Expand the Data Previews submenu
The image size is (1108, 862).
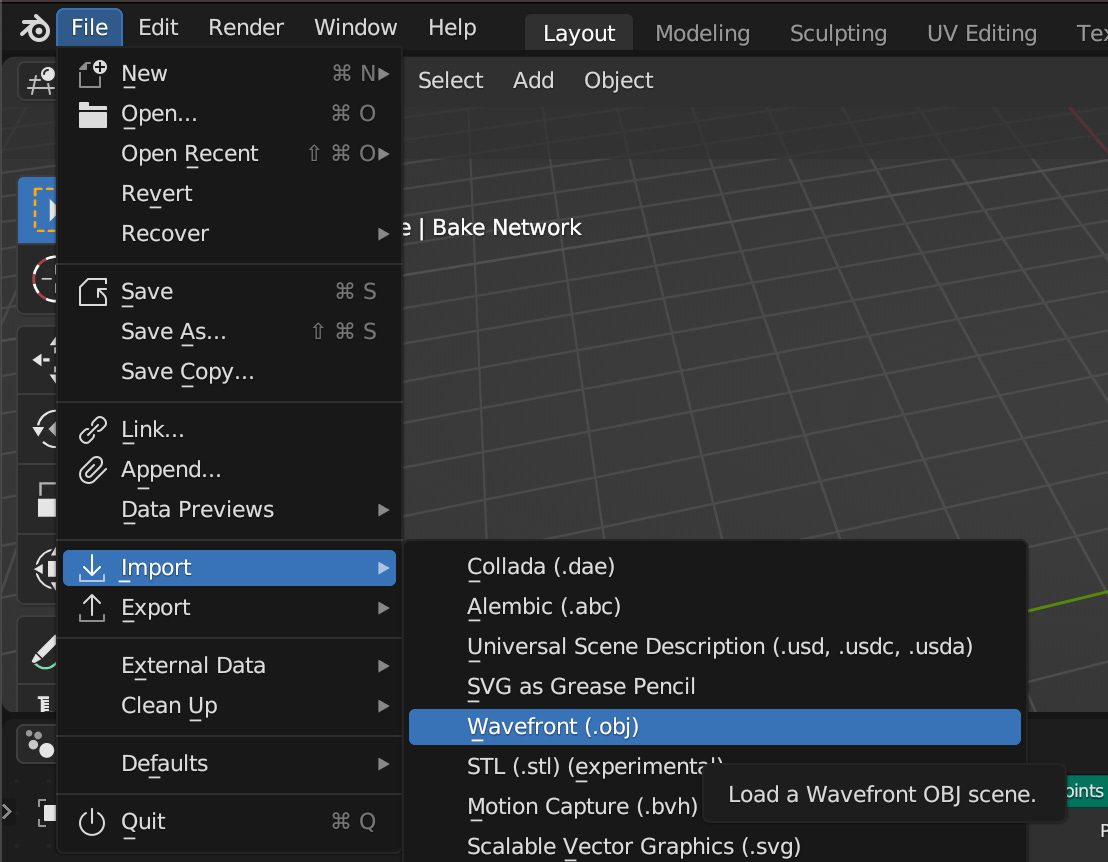point(229,509)
